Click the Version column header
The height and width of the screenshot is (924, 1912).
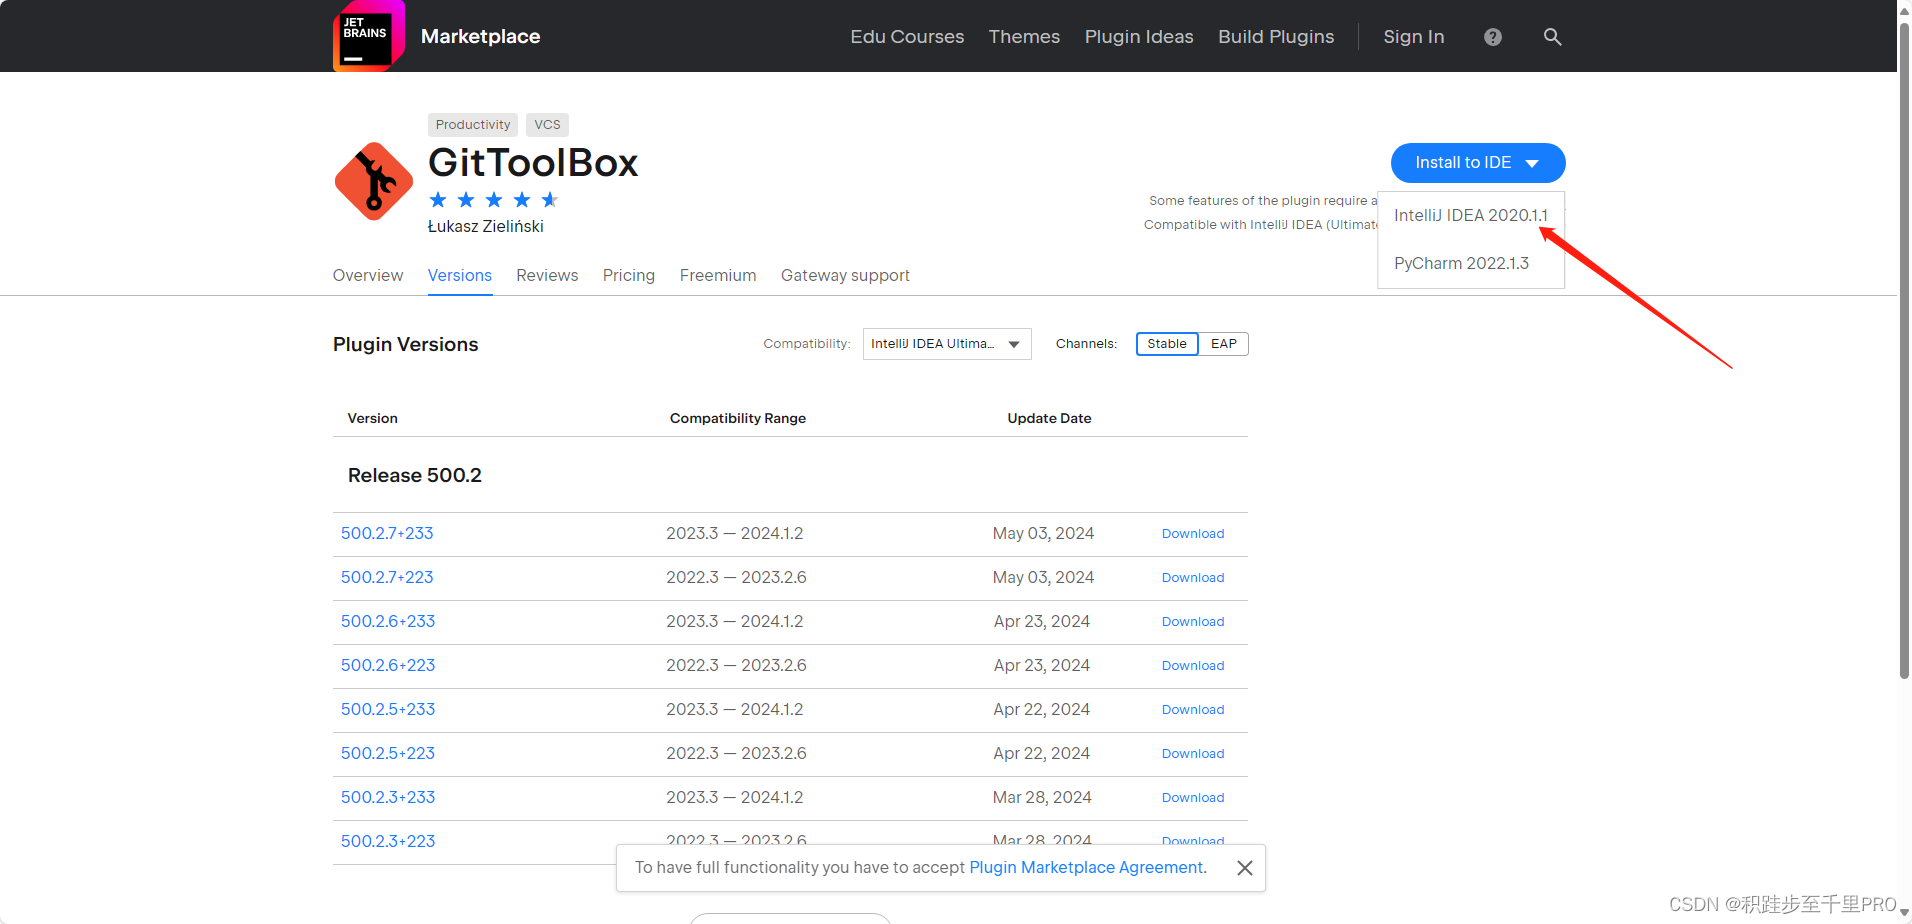pyautogui.click(x=372, y=419)
